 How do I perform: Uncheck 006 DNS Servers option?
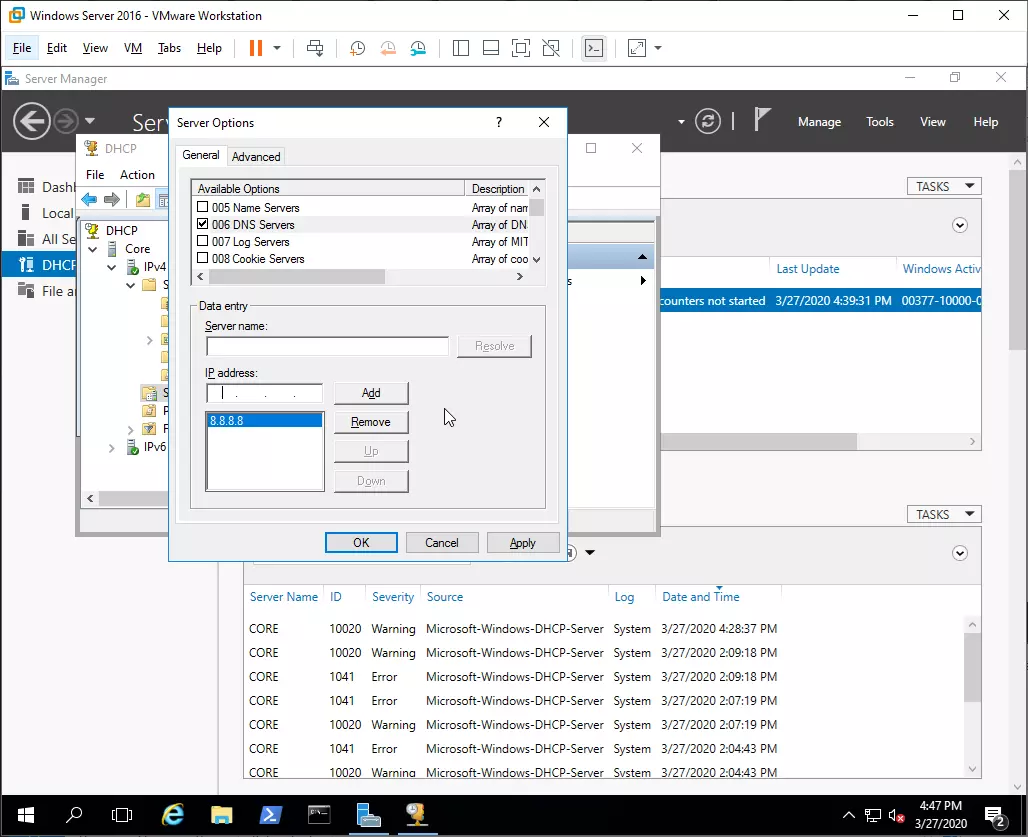[203, 224]
